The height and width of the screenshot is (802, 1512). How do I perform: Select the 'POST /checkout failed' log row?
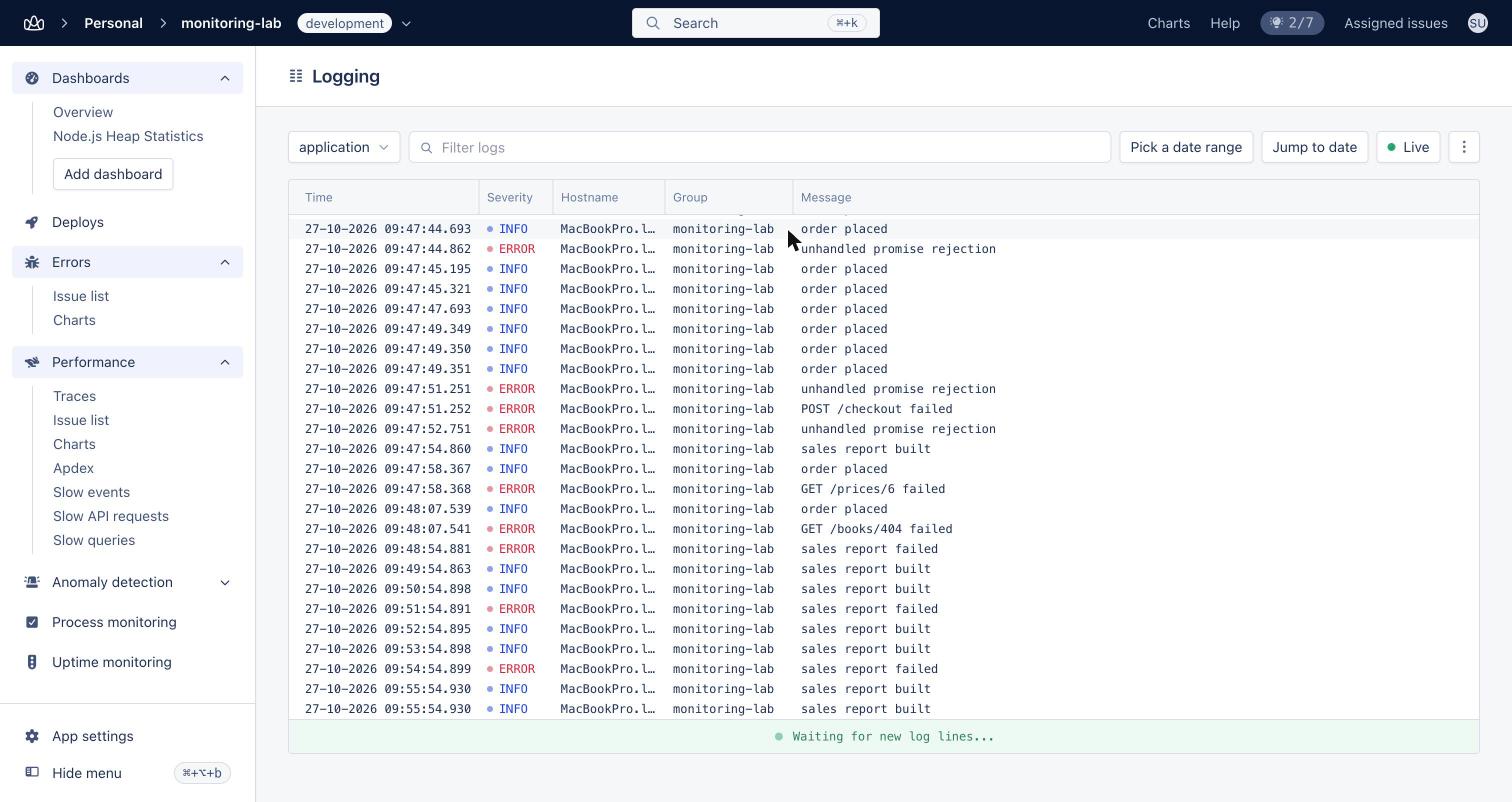[883, 409]
